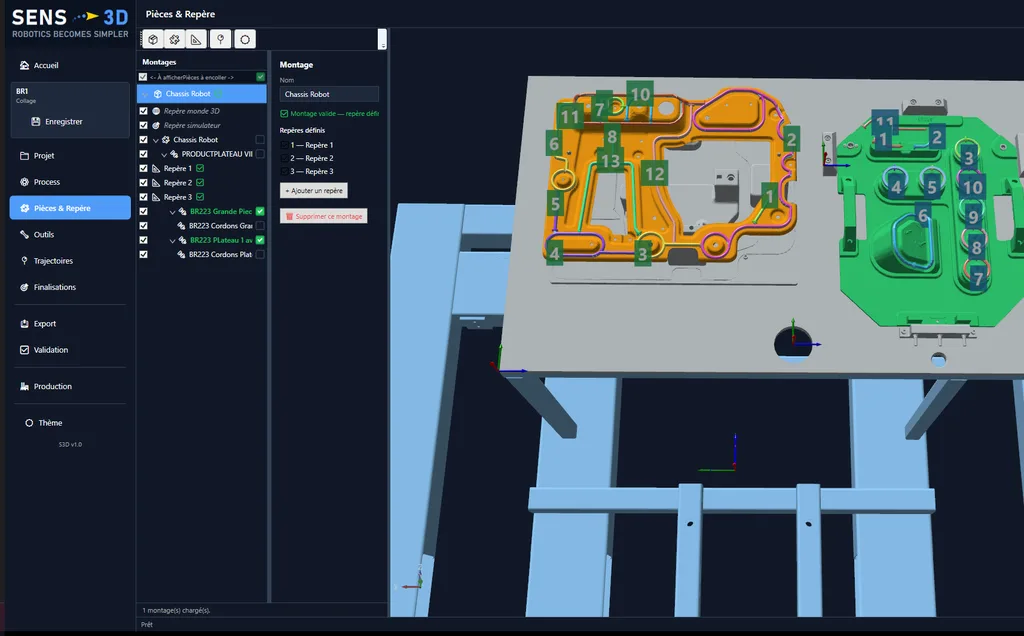Open the Outils section
The image size is (1024, 636).
70,234
